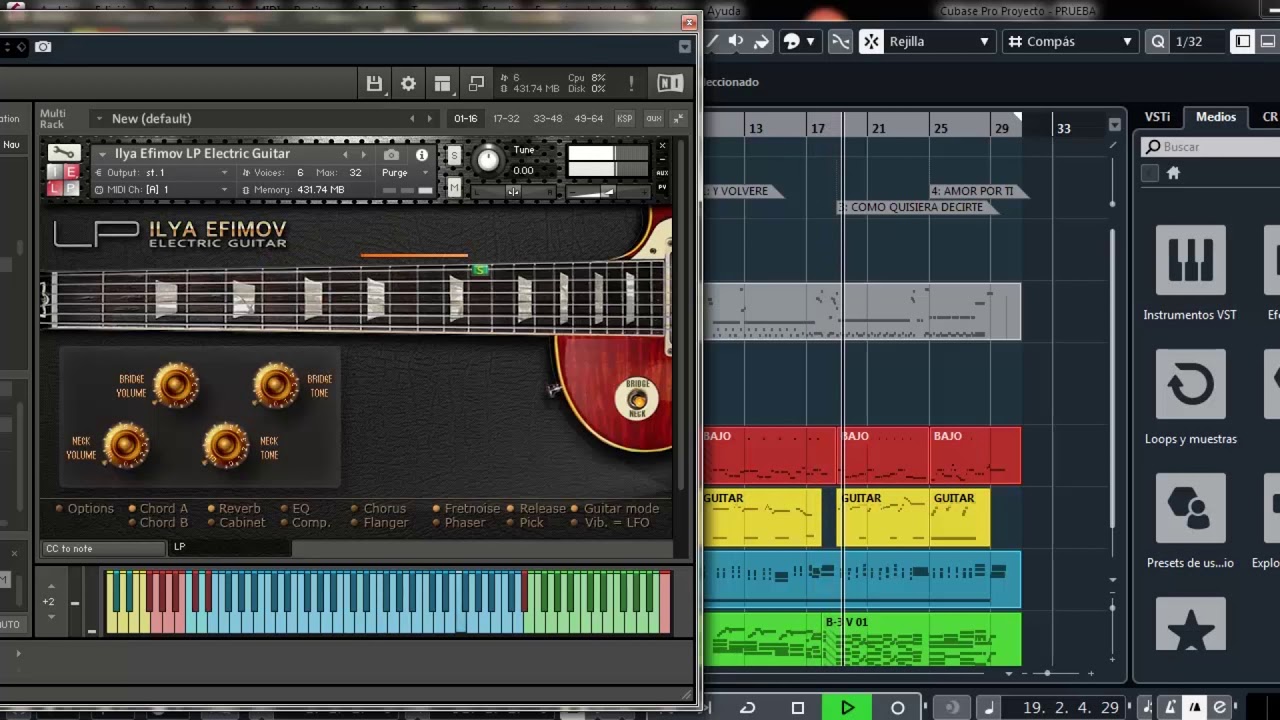Start playback with the green play button
Viewport: 1280px width, 720px height.
[x=847, y=707]
